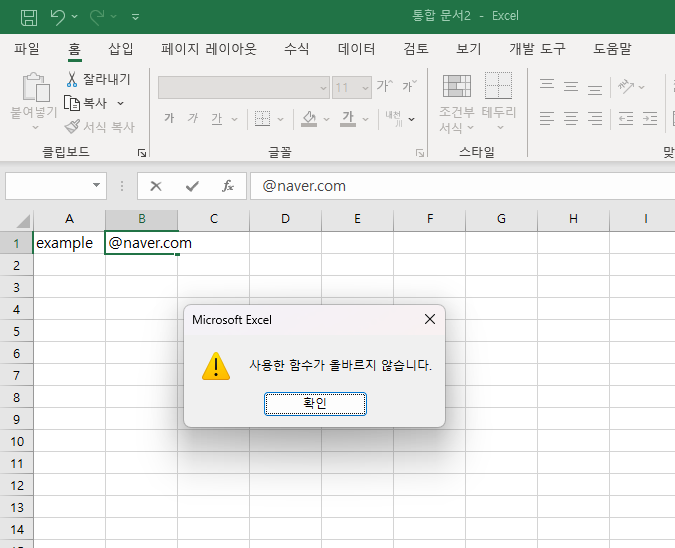Select the row 5 header
The width and height of the screenshot is (675, 548).
pos(16,331)
